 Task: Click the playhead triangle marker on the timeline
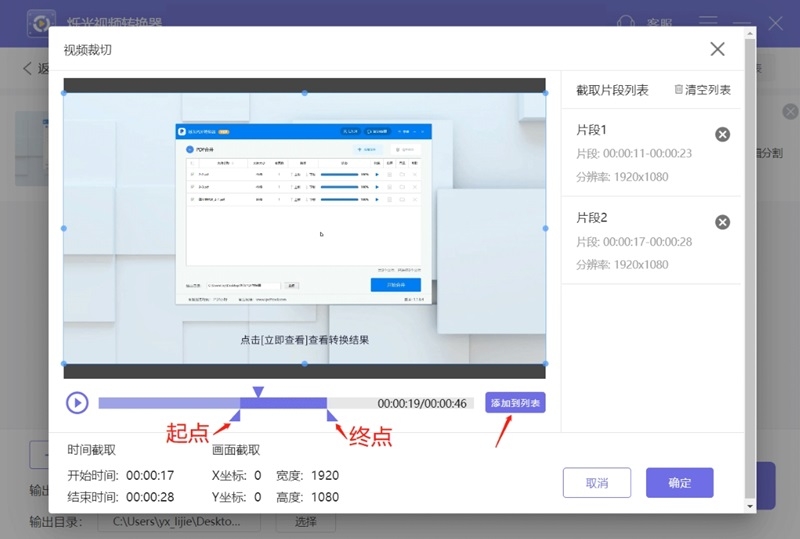click(x=258, y=392)
